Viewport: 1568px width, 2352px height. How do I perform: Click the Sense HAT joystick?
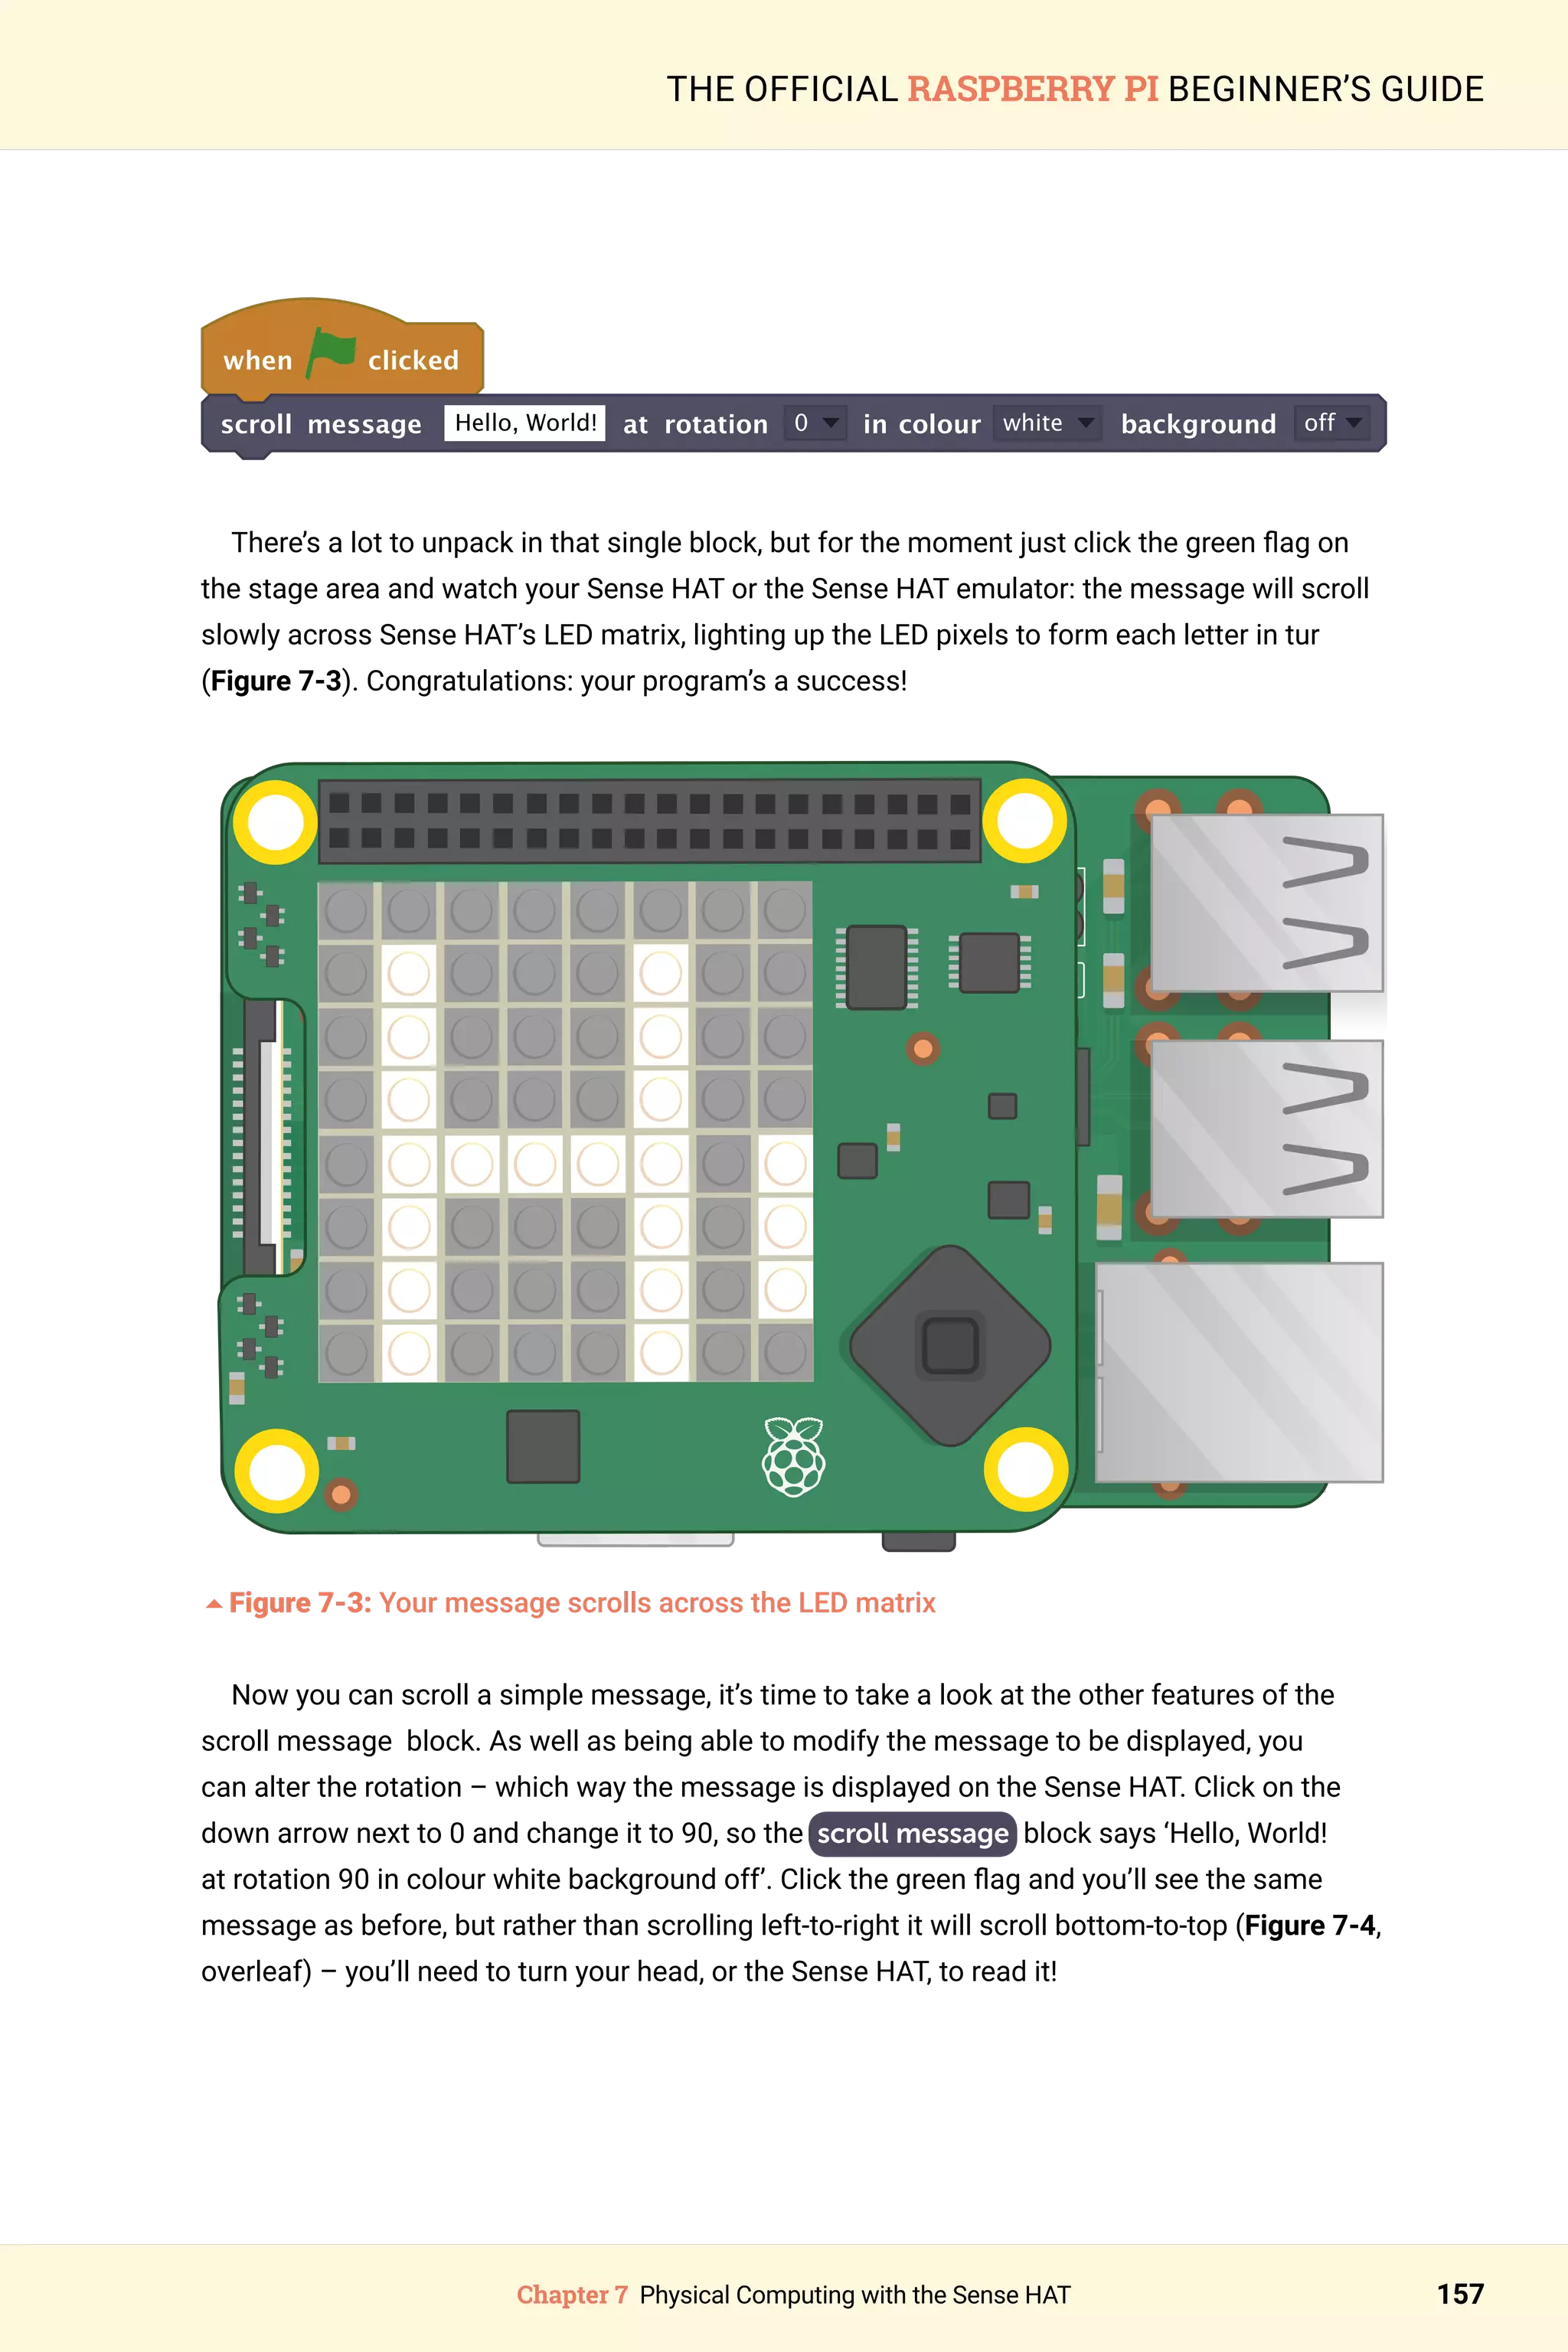click(950, 1345)
